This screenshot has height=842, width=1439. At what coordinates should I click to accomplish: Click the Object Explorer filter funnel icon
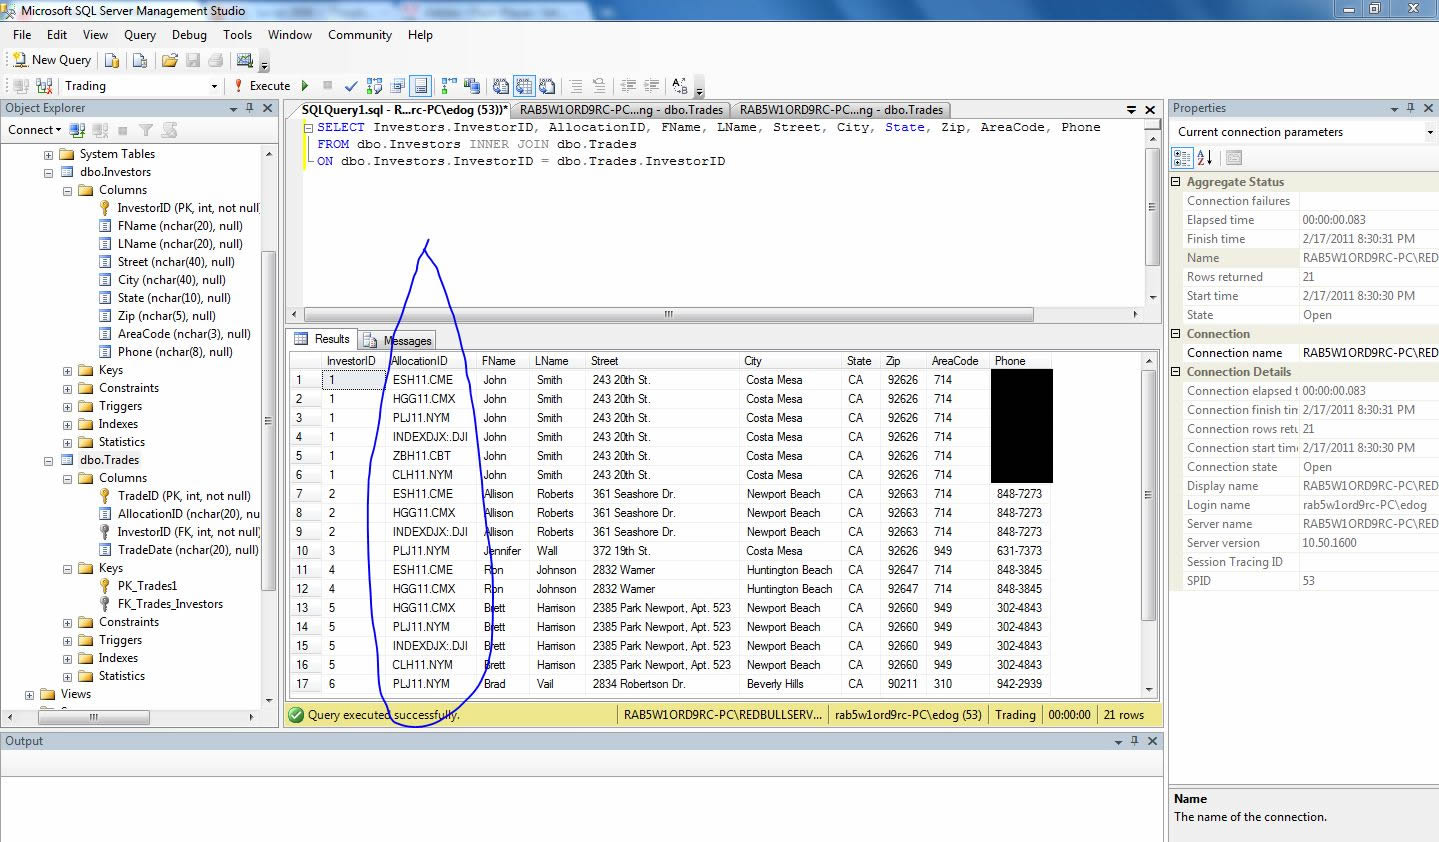[x=146, y=130]
